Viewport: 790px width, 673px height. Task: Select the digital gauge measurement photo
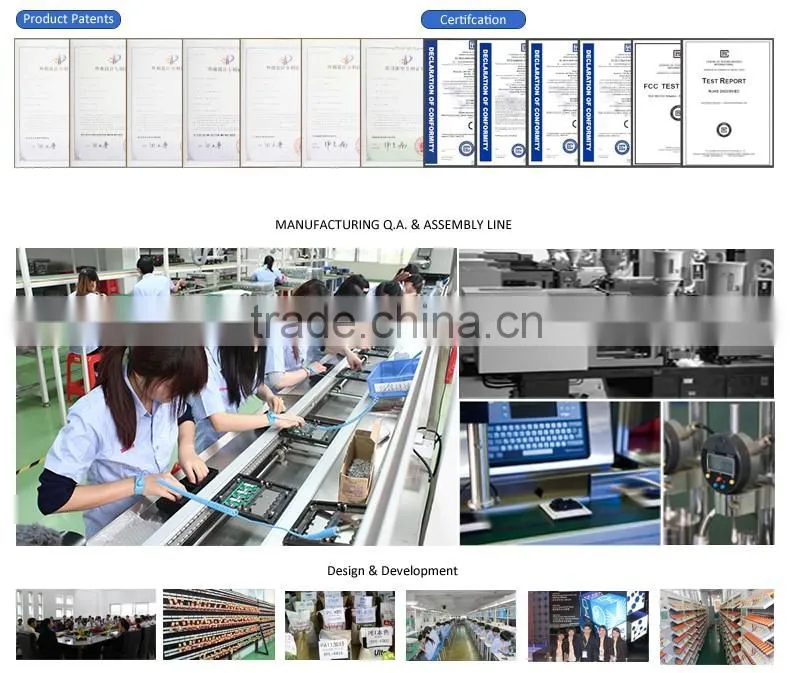click(718, 473)
